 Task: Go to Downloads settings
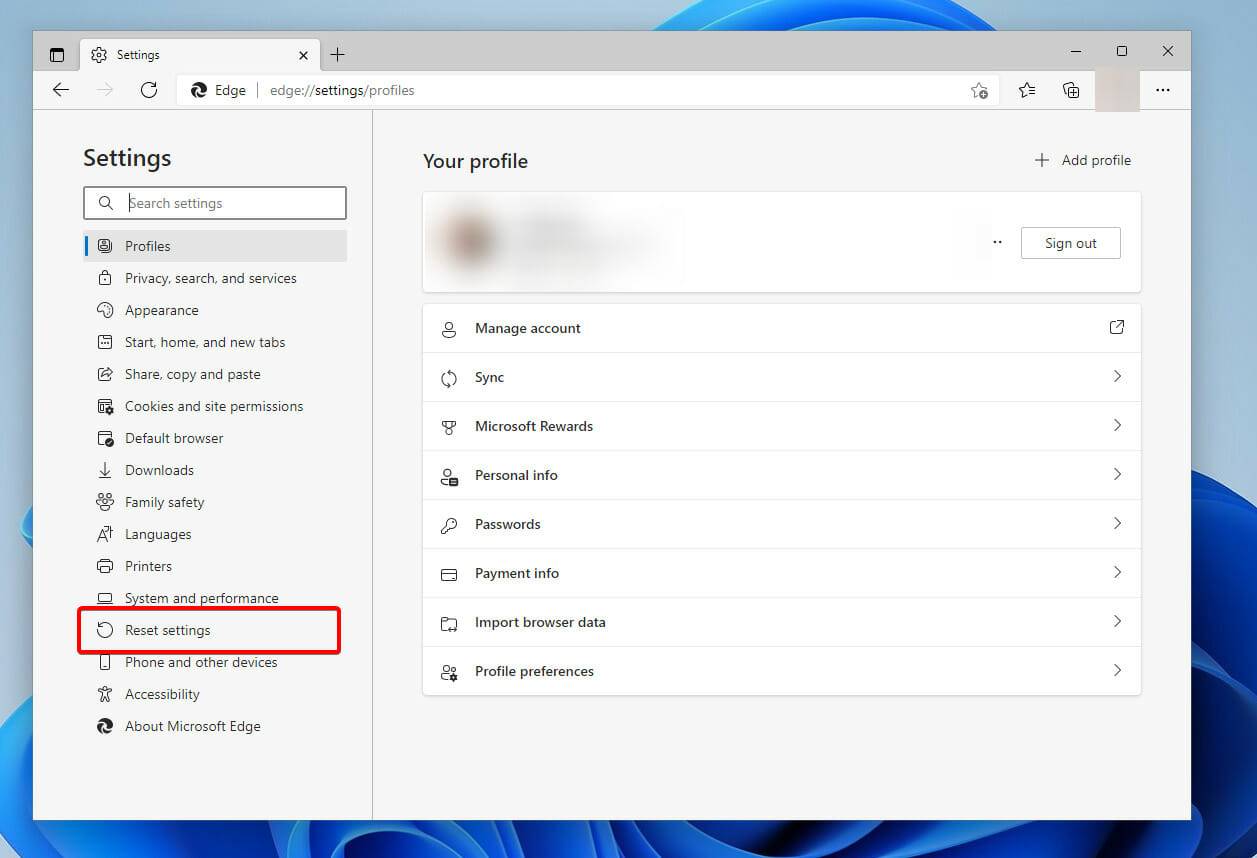pos(215,470)
